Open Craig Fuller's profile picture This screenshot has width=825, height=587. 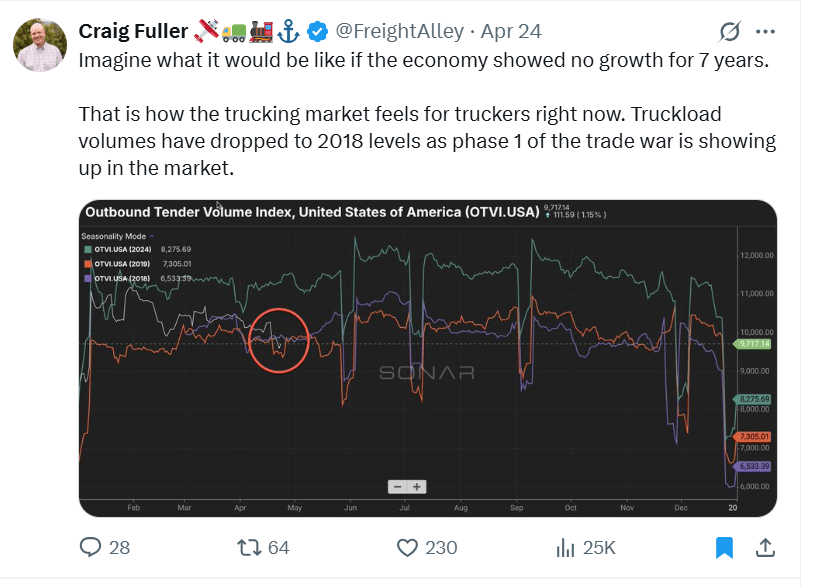point(40,45)
